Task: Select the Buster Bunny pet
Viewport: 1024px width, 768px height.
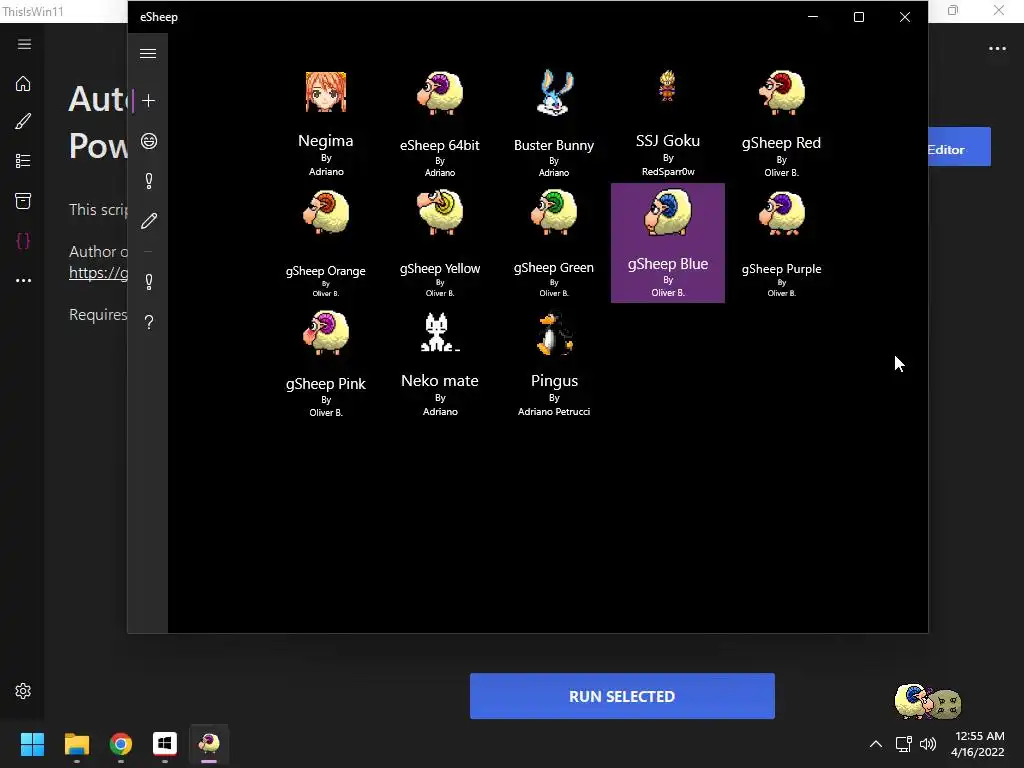Action: pos(554,123)
